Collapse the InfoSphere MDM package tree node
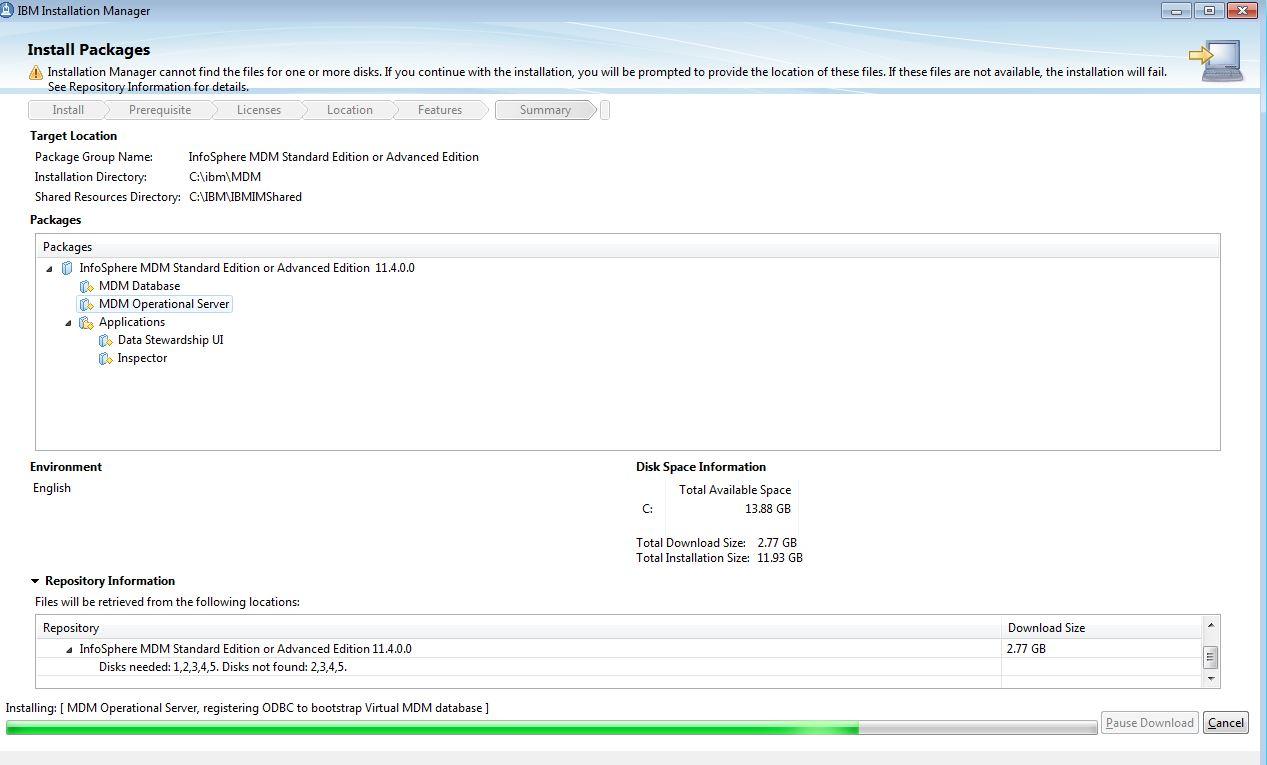Image resolution: width=1267 pixels, height=765 pixels. click(x=49, y=268)
